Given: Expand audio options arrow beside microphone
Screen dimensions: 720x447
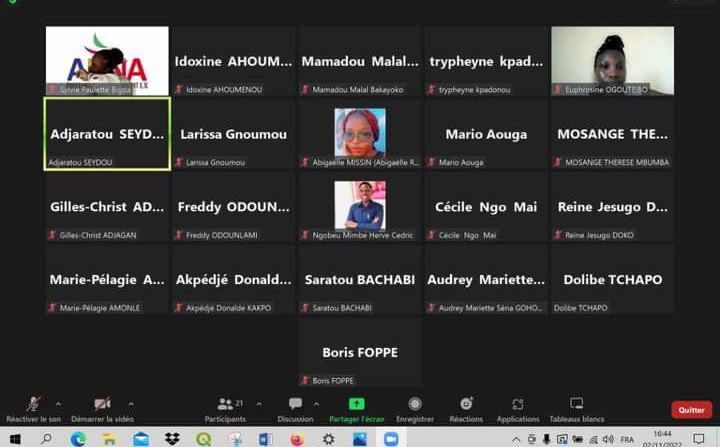Looking at the screenshot, I should pos(58,404).
